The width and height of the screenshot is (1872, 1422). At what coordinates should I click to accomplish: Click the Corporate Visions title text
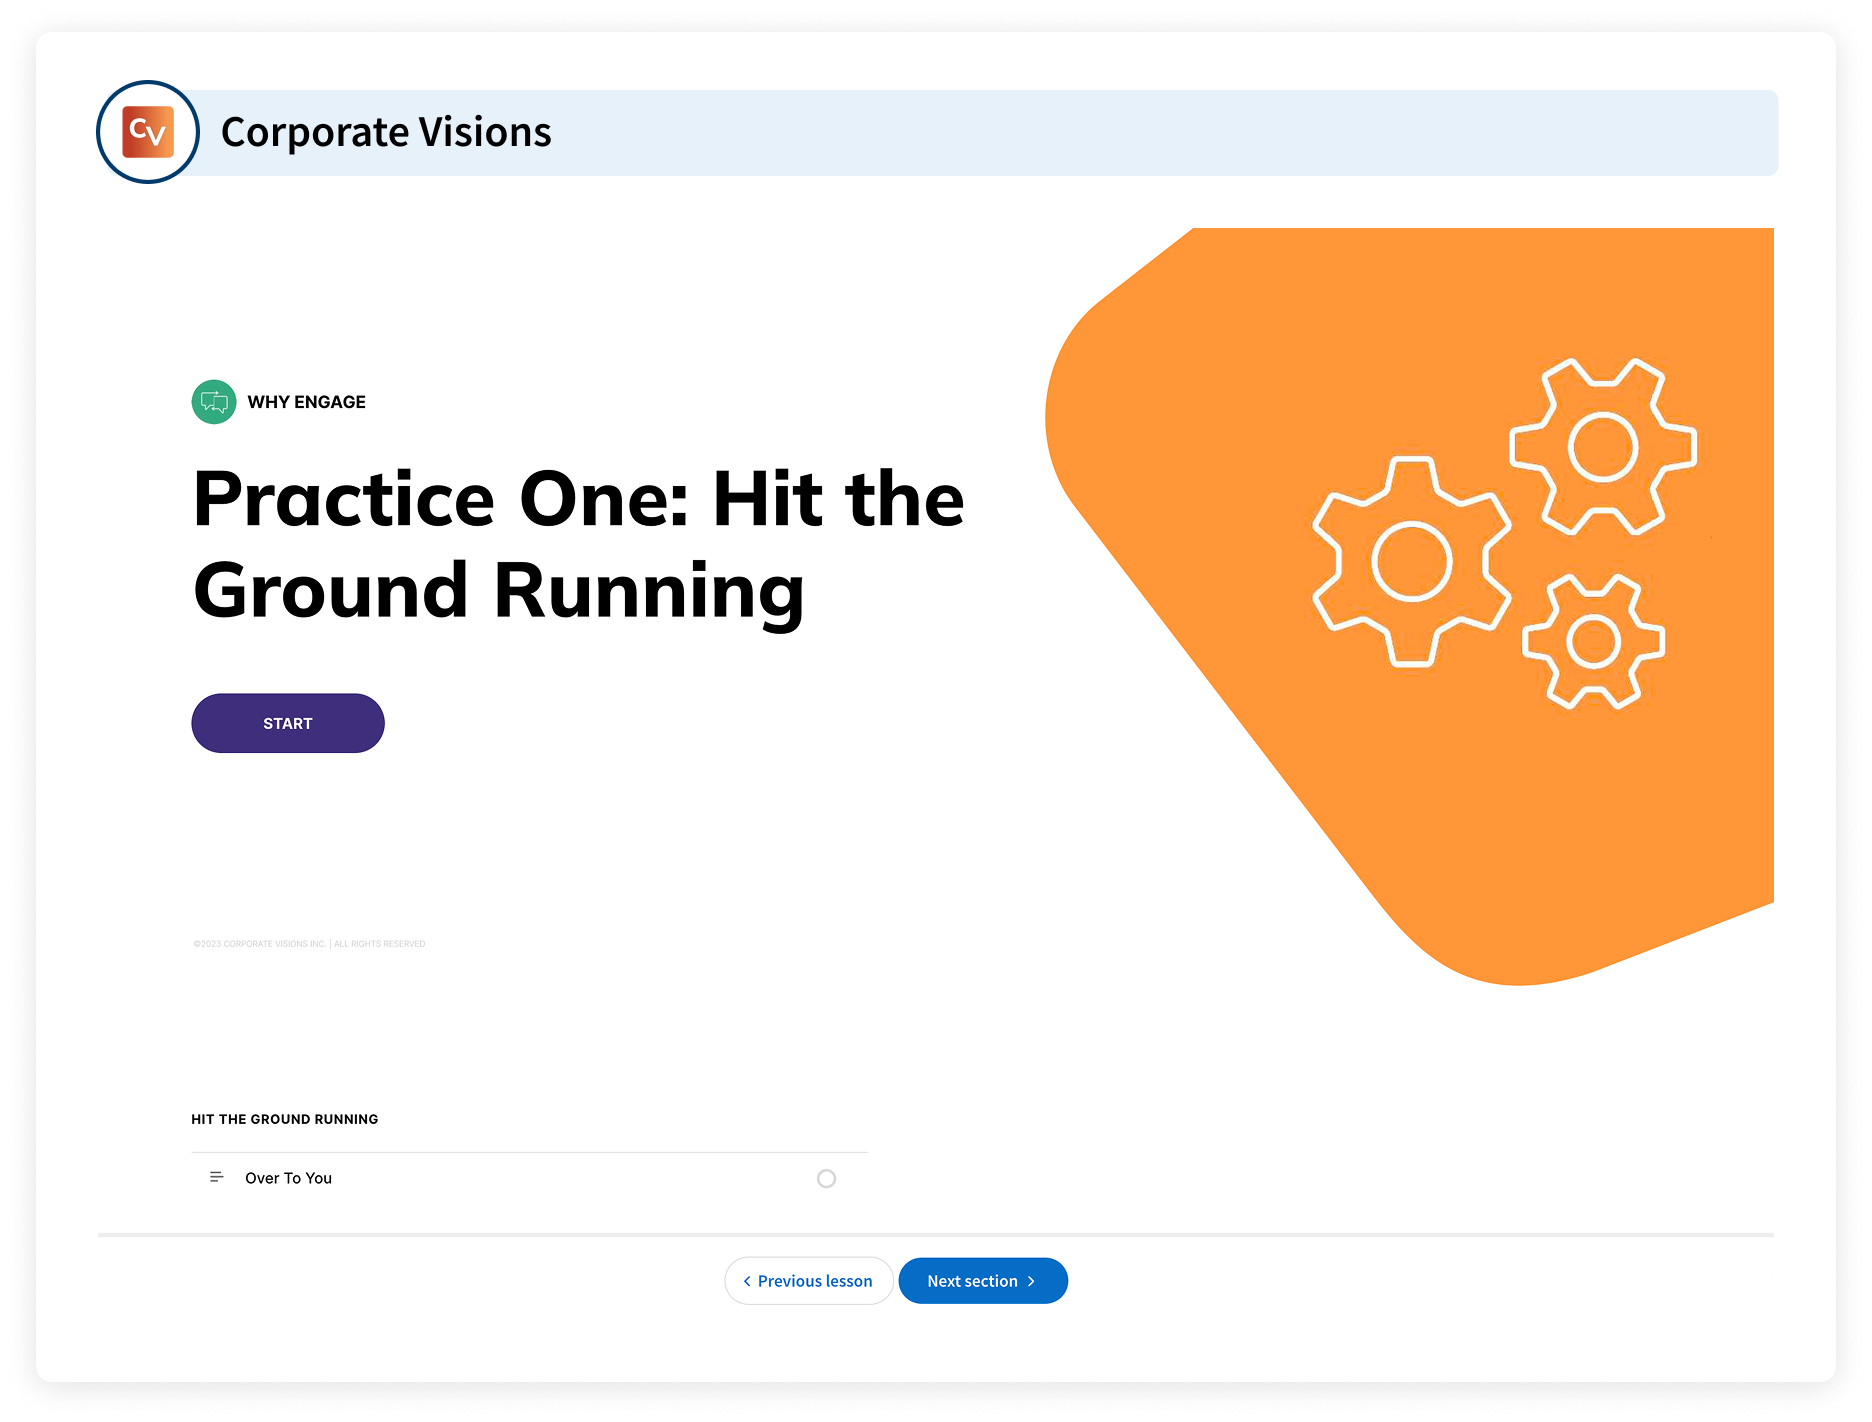click(x=385, y=132)
